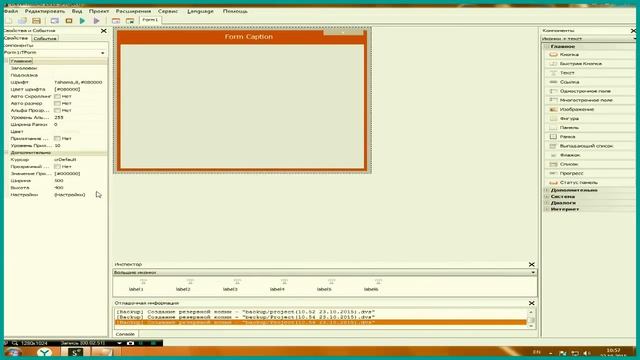Screen dimensions: 640x360
Task: Select the Быстрая Кнопка component
Action: [589, 64]
